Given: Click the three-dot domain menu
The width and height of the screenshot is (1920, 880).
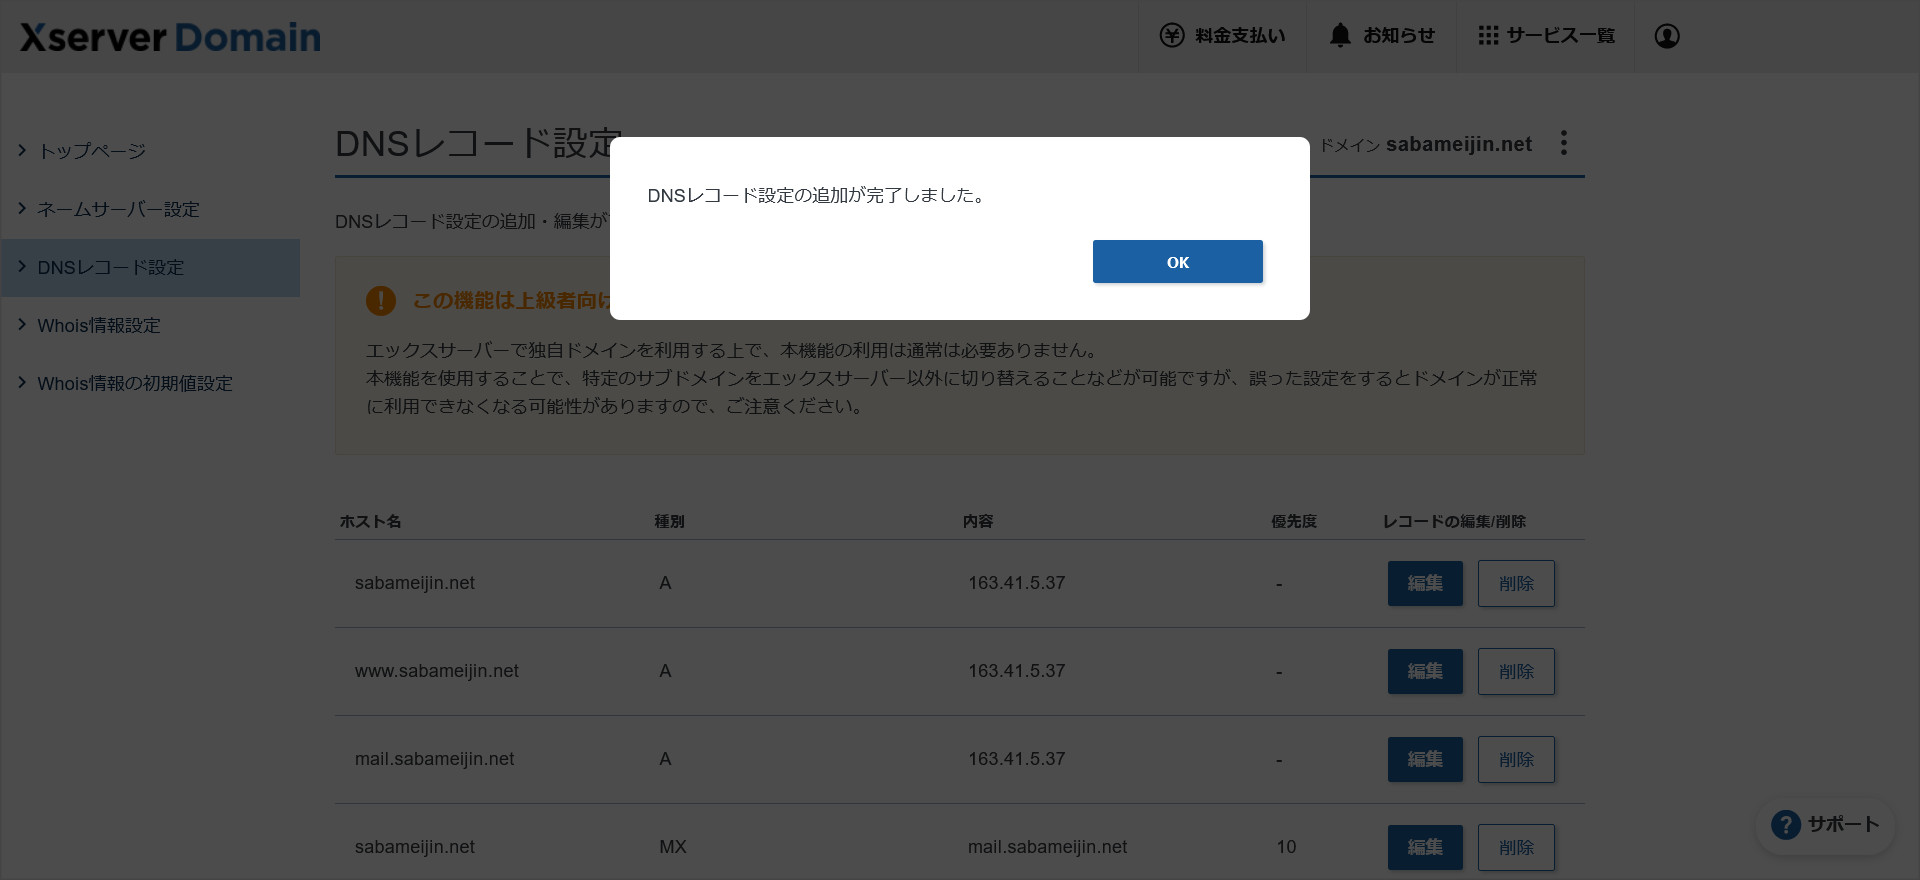Looking at the screenshot, I should 1563,143.
